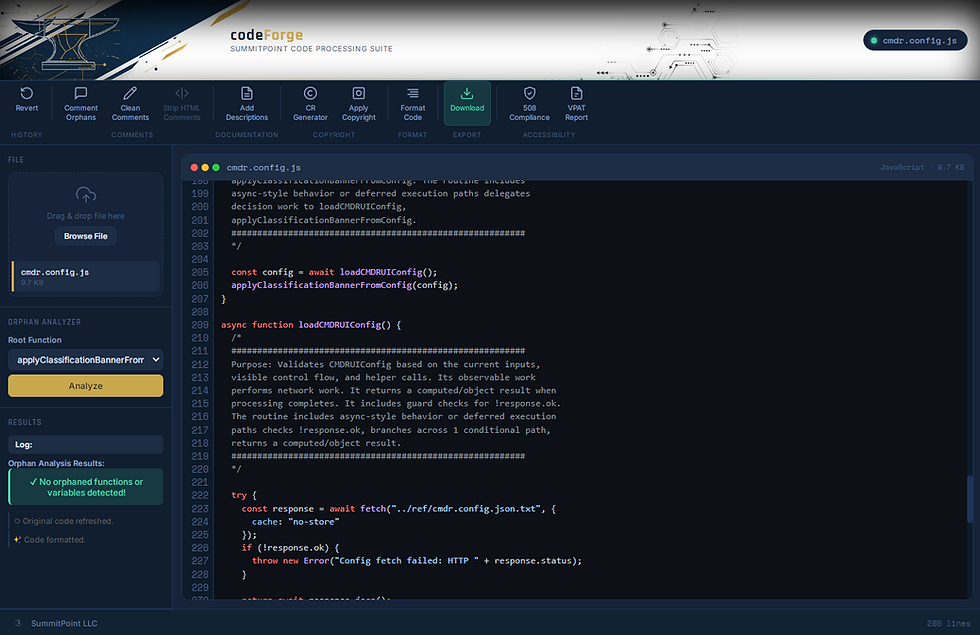Run Comment Orphans tool
This screenshot has width=980, height=635.
pyautogui.click(x=81, y=103)
